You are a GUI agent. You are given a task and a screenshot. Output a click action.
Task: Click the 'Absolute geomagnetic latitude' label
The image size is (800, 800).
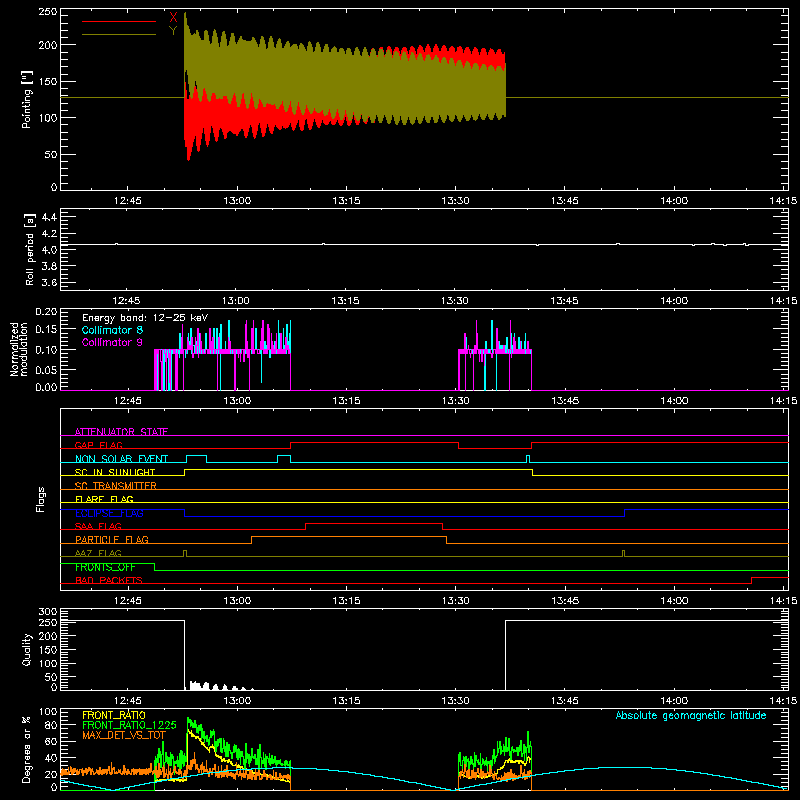point(691,715)
